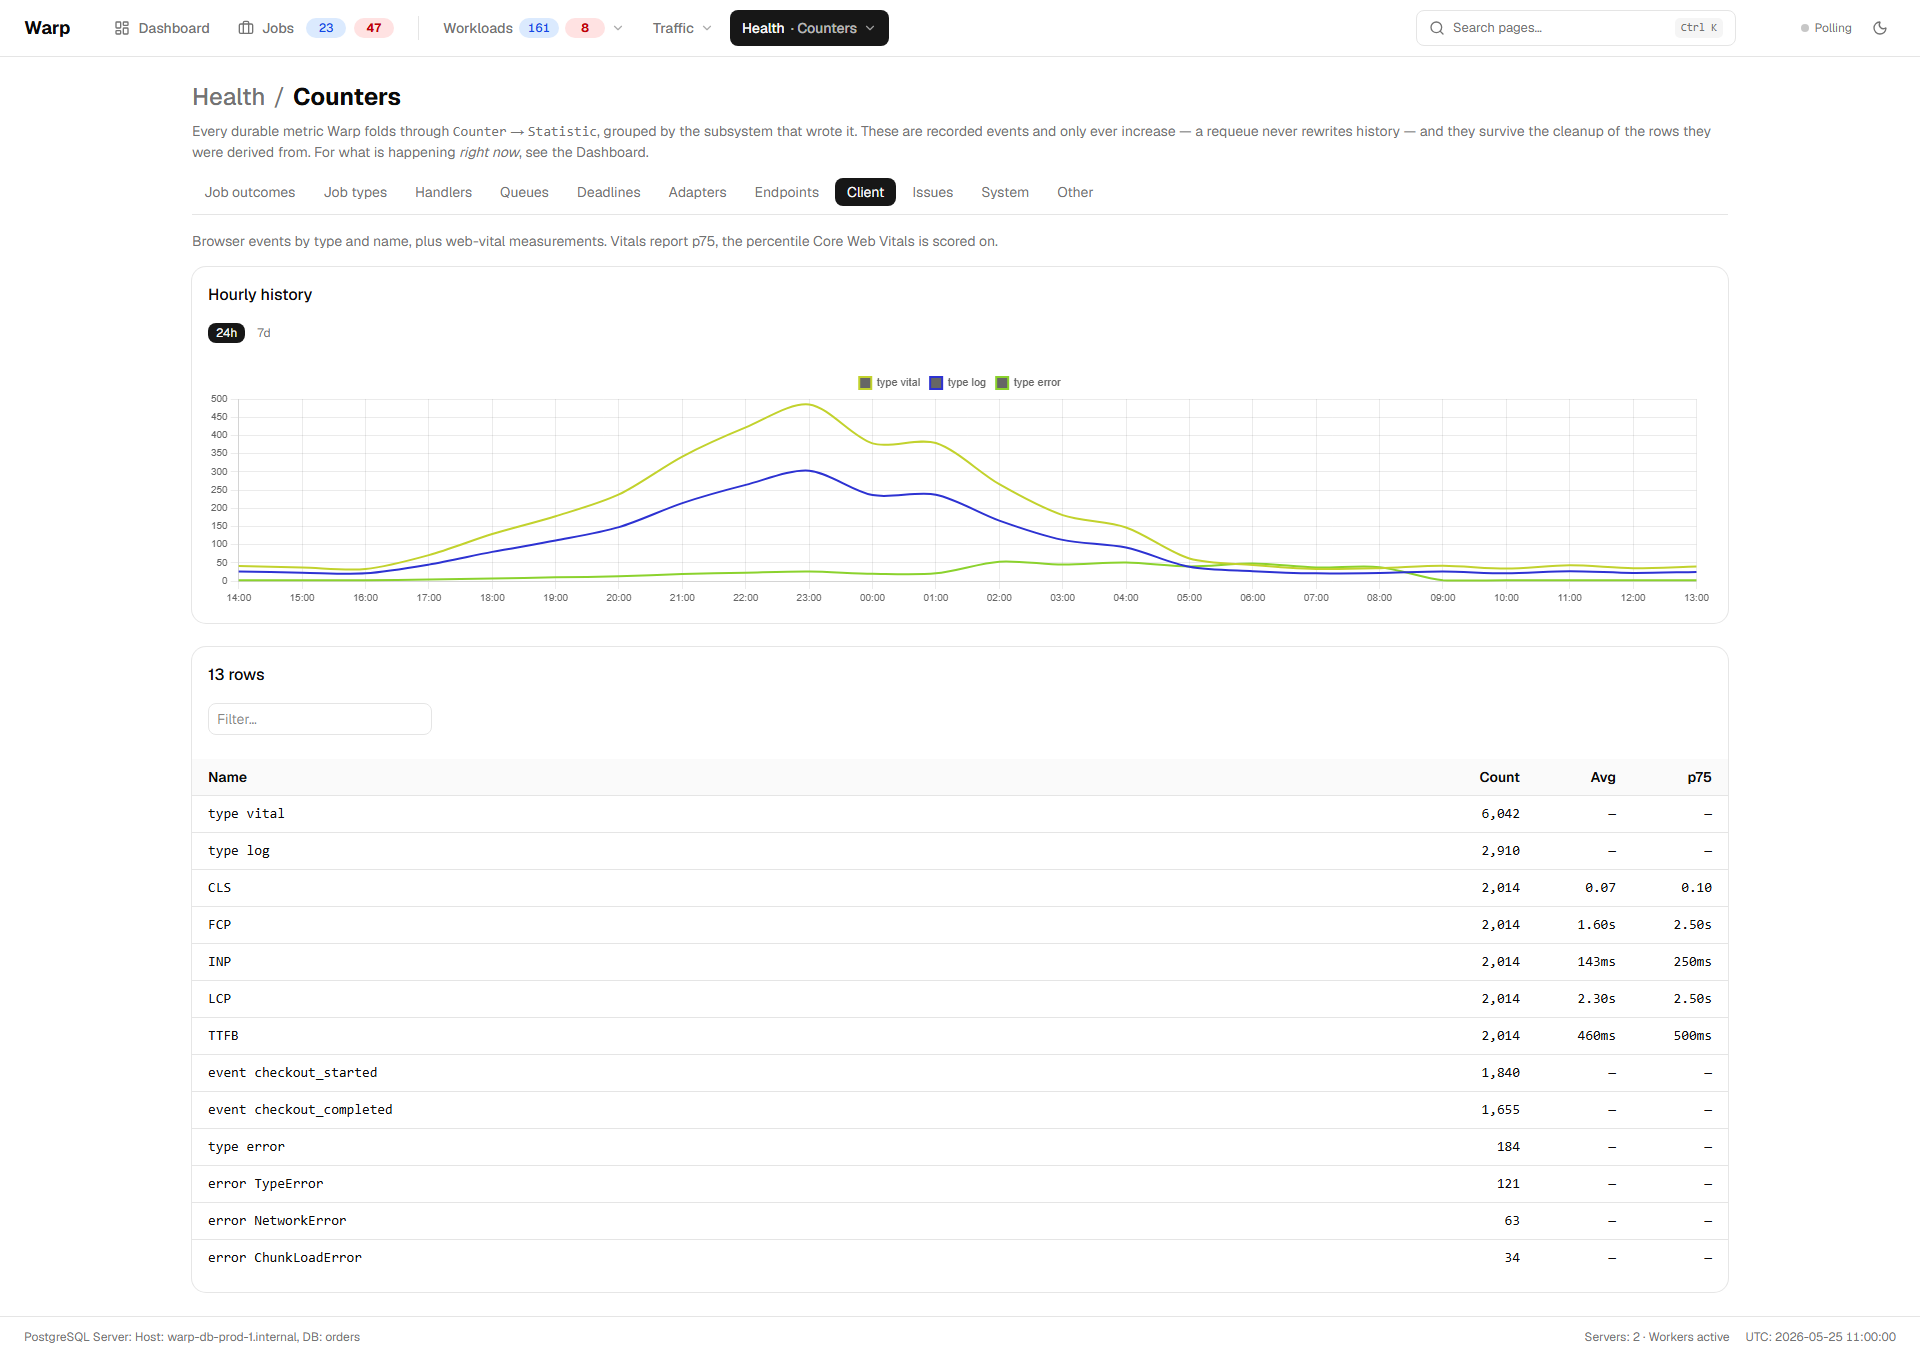
Task: Go to Health breadcrumb link
Action: click(x=229, y=97)
